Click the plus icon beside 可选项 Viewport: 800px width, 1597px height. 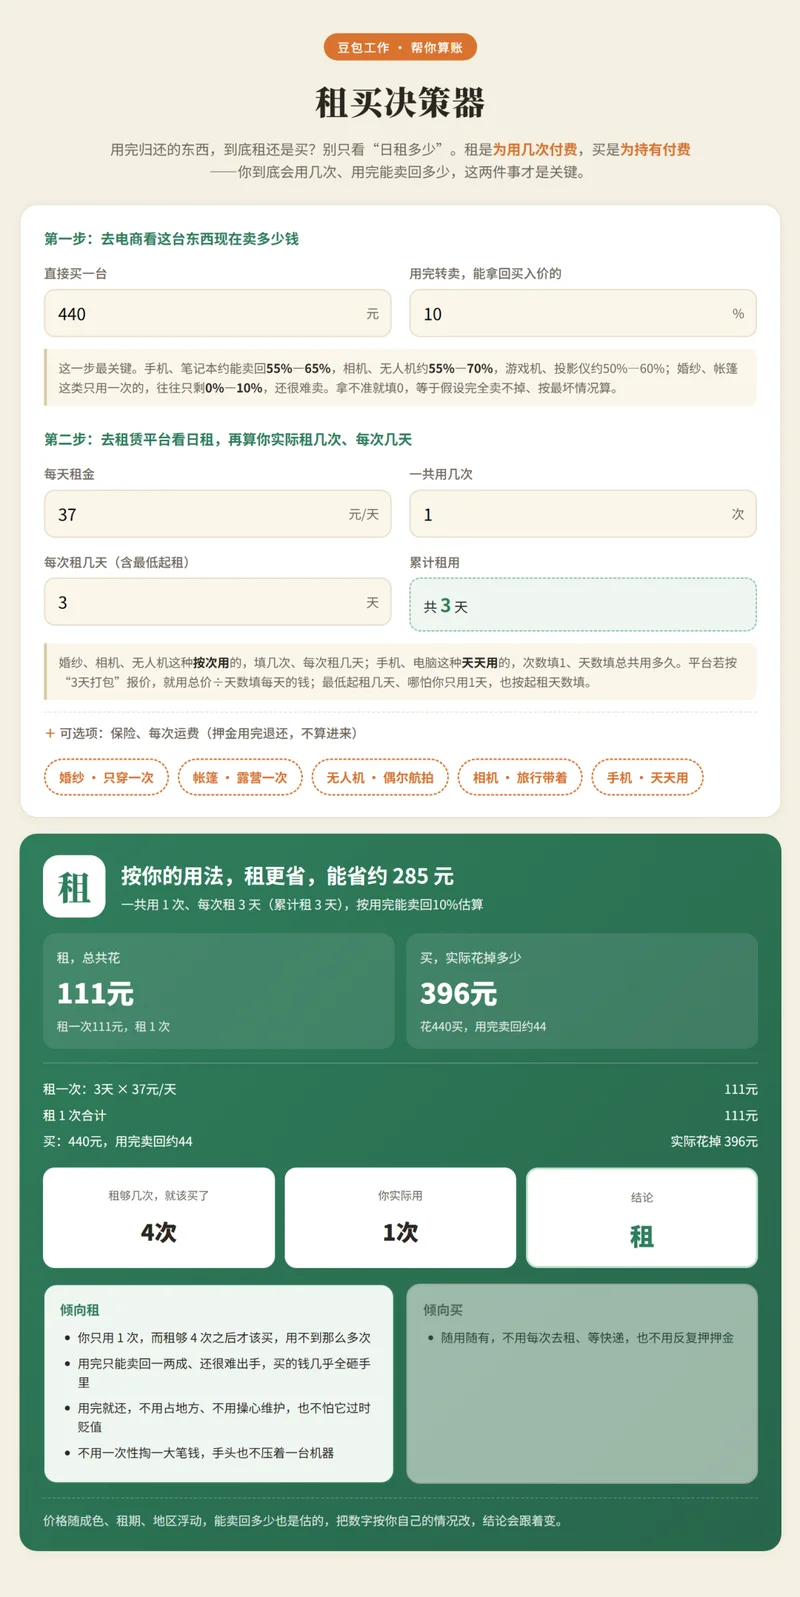[x=50, y=733]
